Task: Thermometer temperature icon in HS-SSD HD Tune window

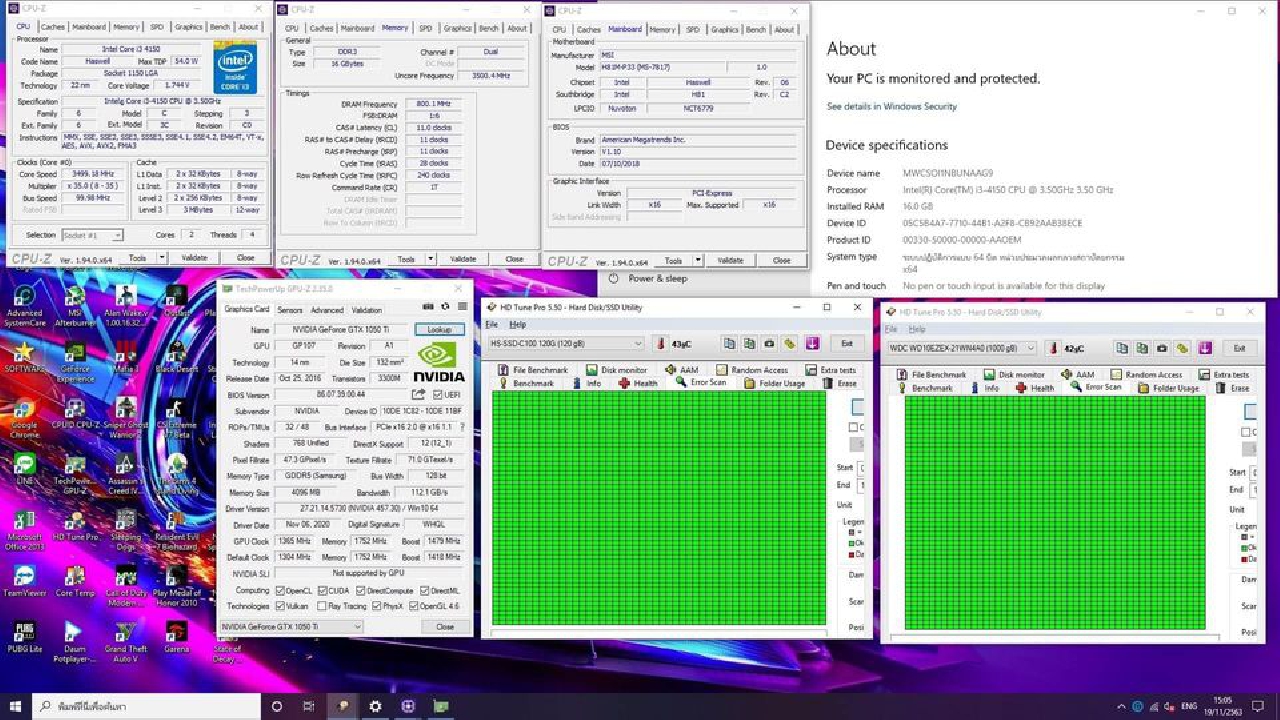Action: (661, 343)
